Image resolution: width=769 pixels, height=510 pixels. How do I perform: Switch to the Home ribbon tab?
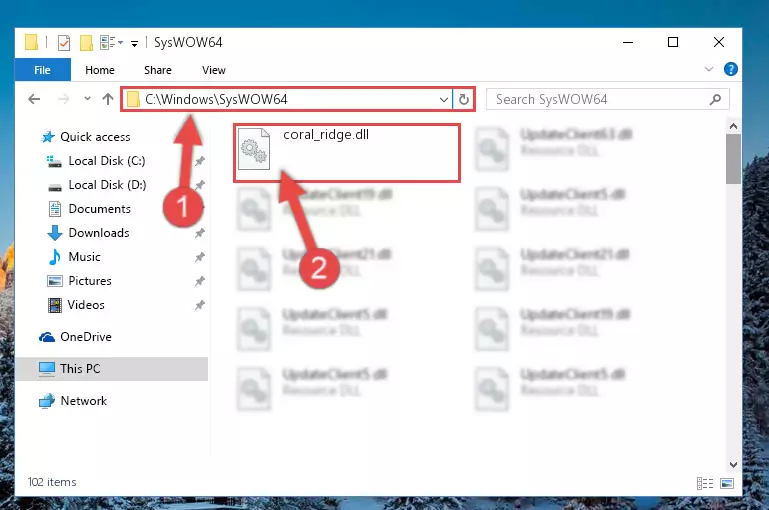[x=100, y=70]
